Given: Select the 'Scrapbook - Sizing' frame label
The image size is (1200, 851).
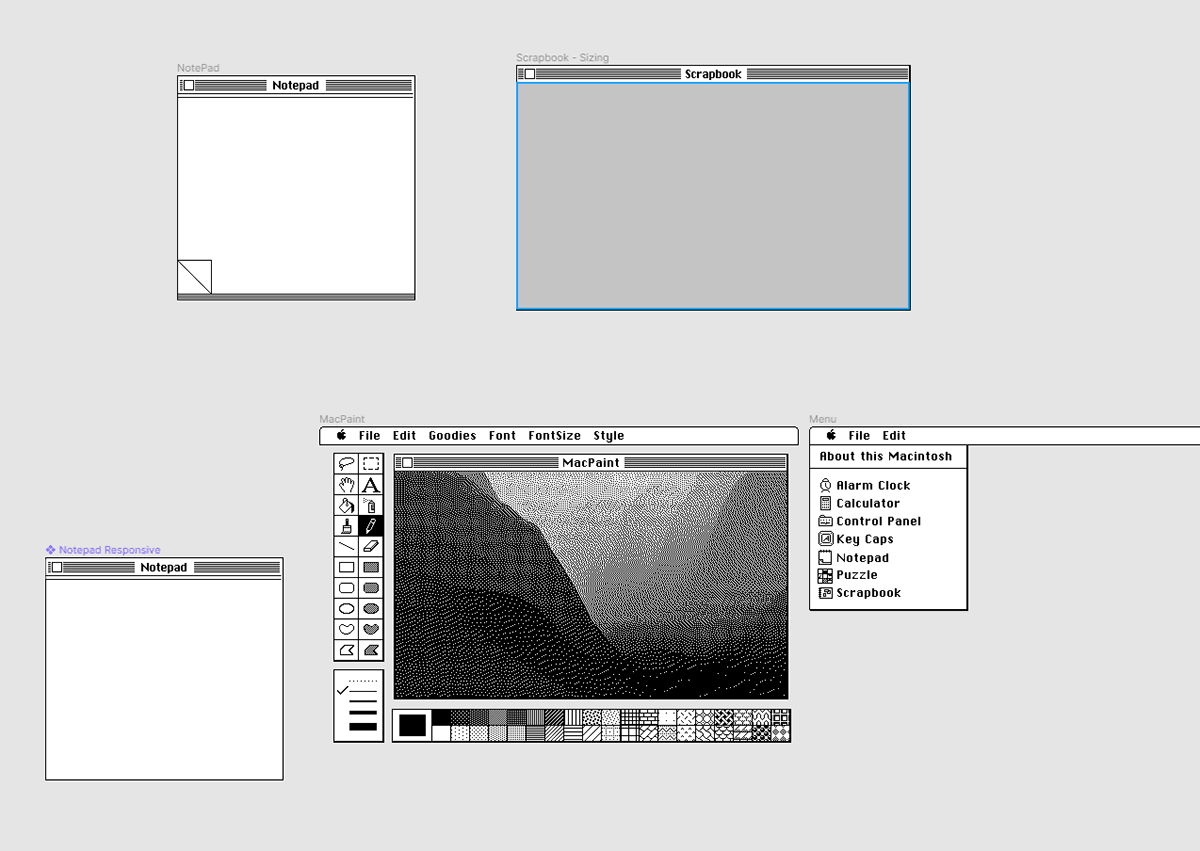Looking at the screenshot, I should 562,58.
